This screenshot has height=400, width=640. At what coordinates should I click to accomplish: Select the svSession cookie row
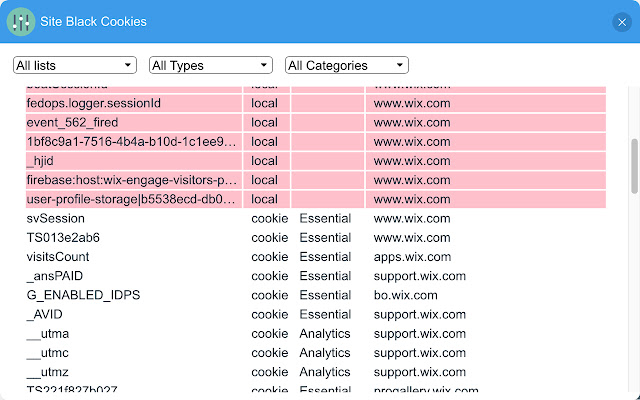click(x=56, y=218)
